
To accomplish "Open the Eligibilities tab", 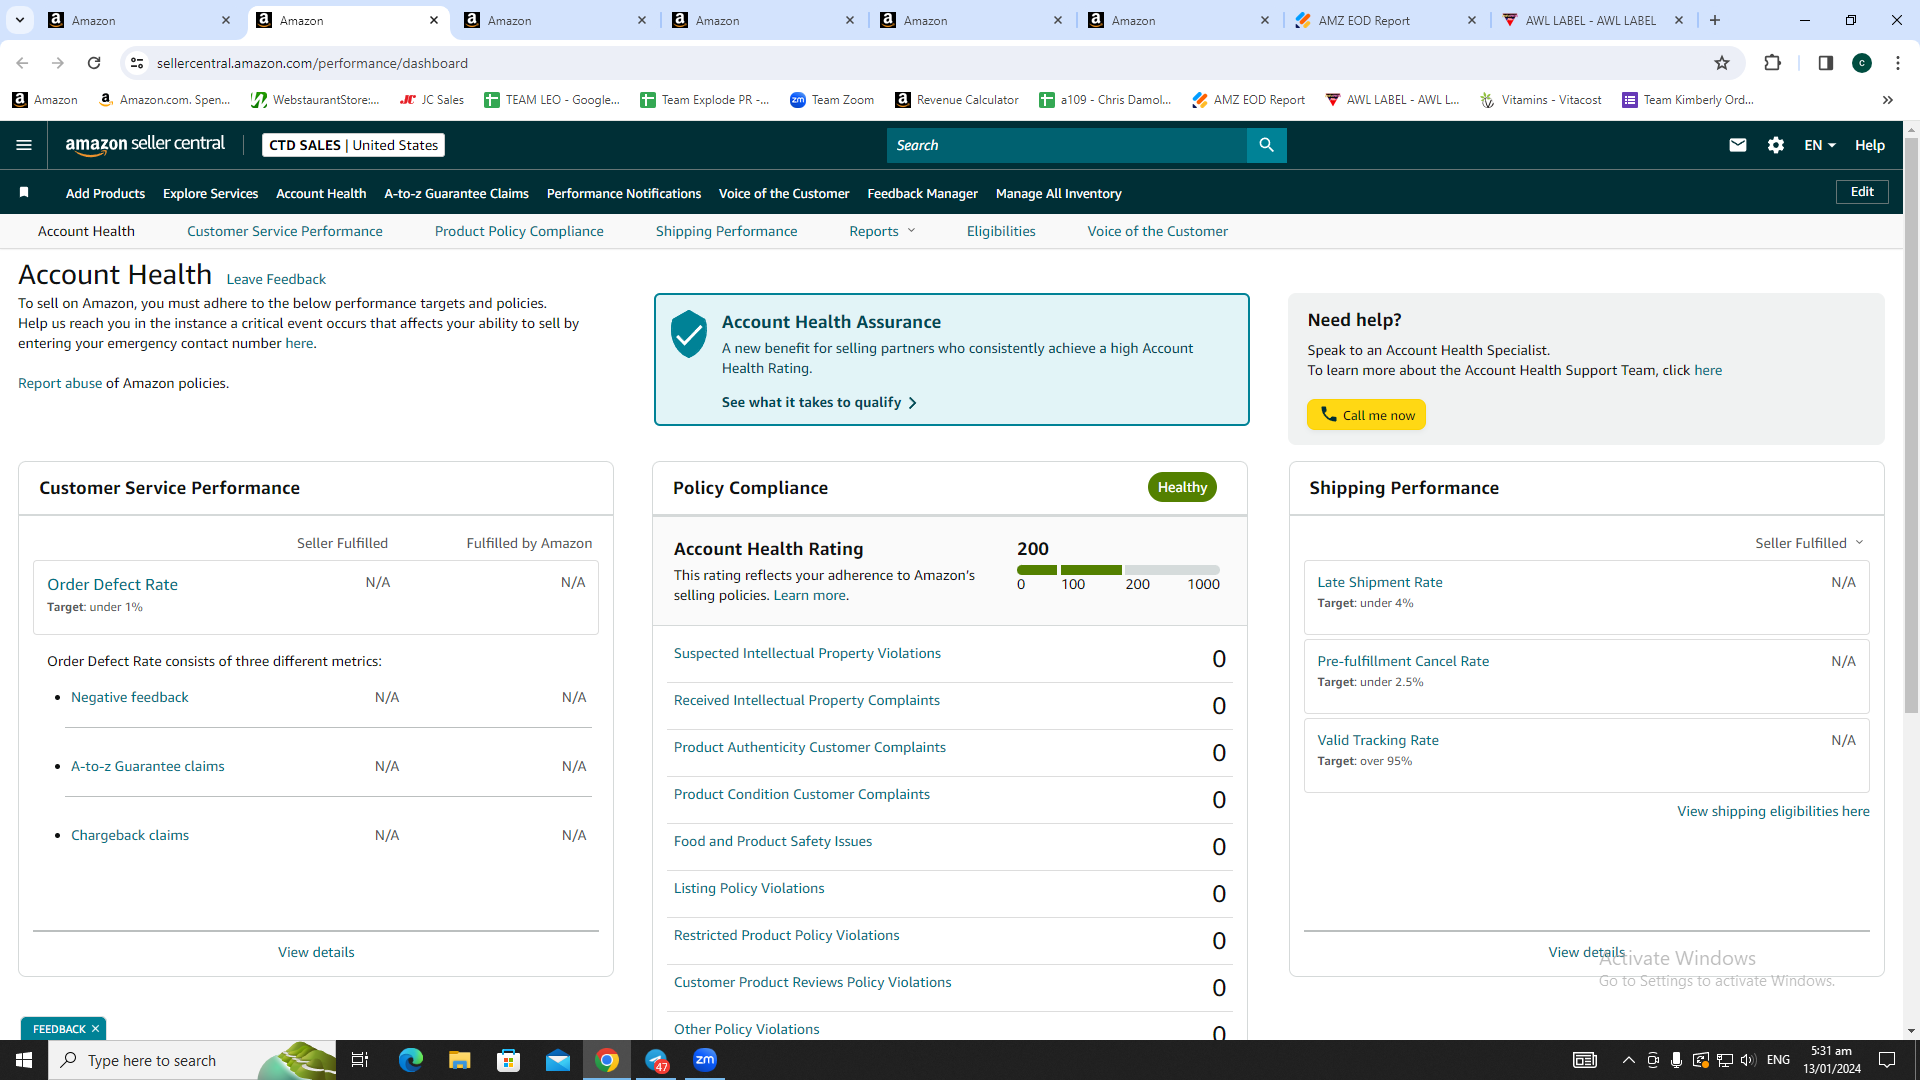I will coord(1001,231).
